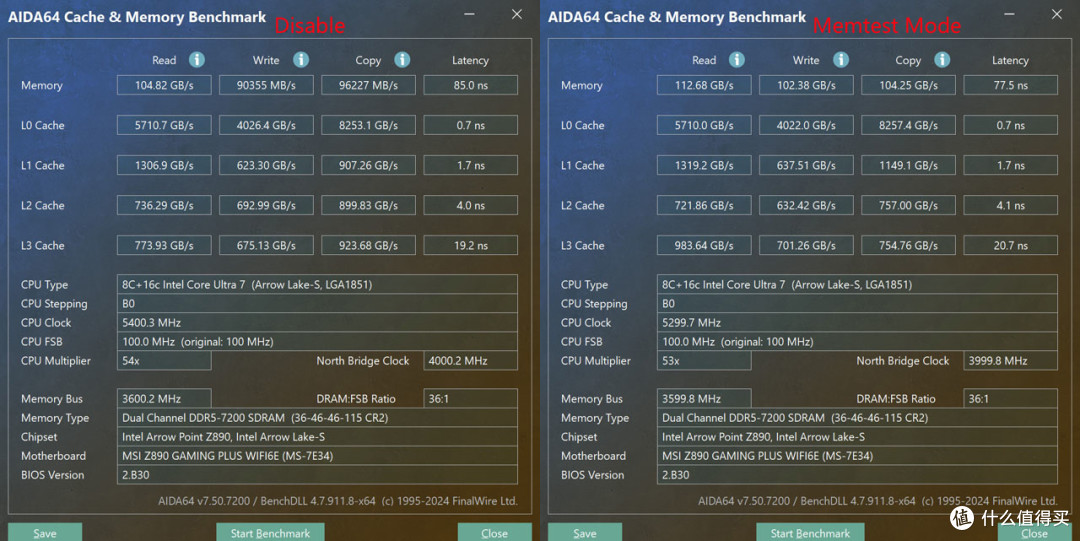1080x541 pixels.
Task: Click L0 Cache Copy 8257.4 GB/s
Action: 908,125
